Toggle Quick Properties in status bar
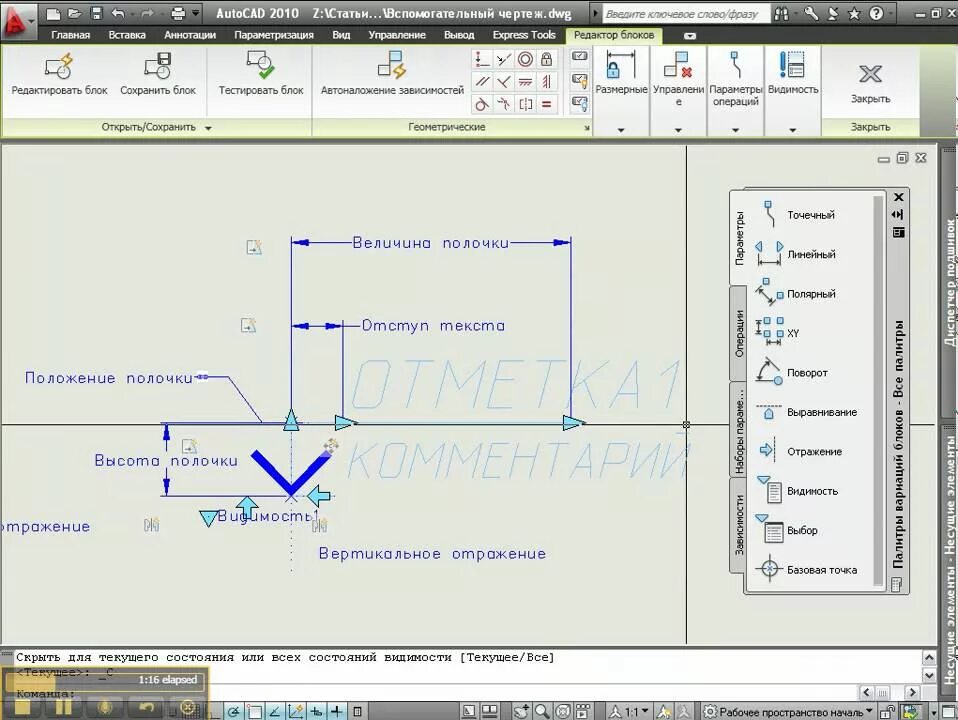The width and height of the screenshot is (958, 720). (357, 711)
